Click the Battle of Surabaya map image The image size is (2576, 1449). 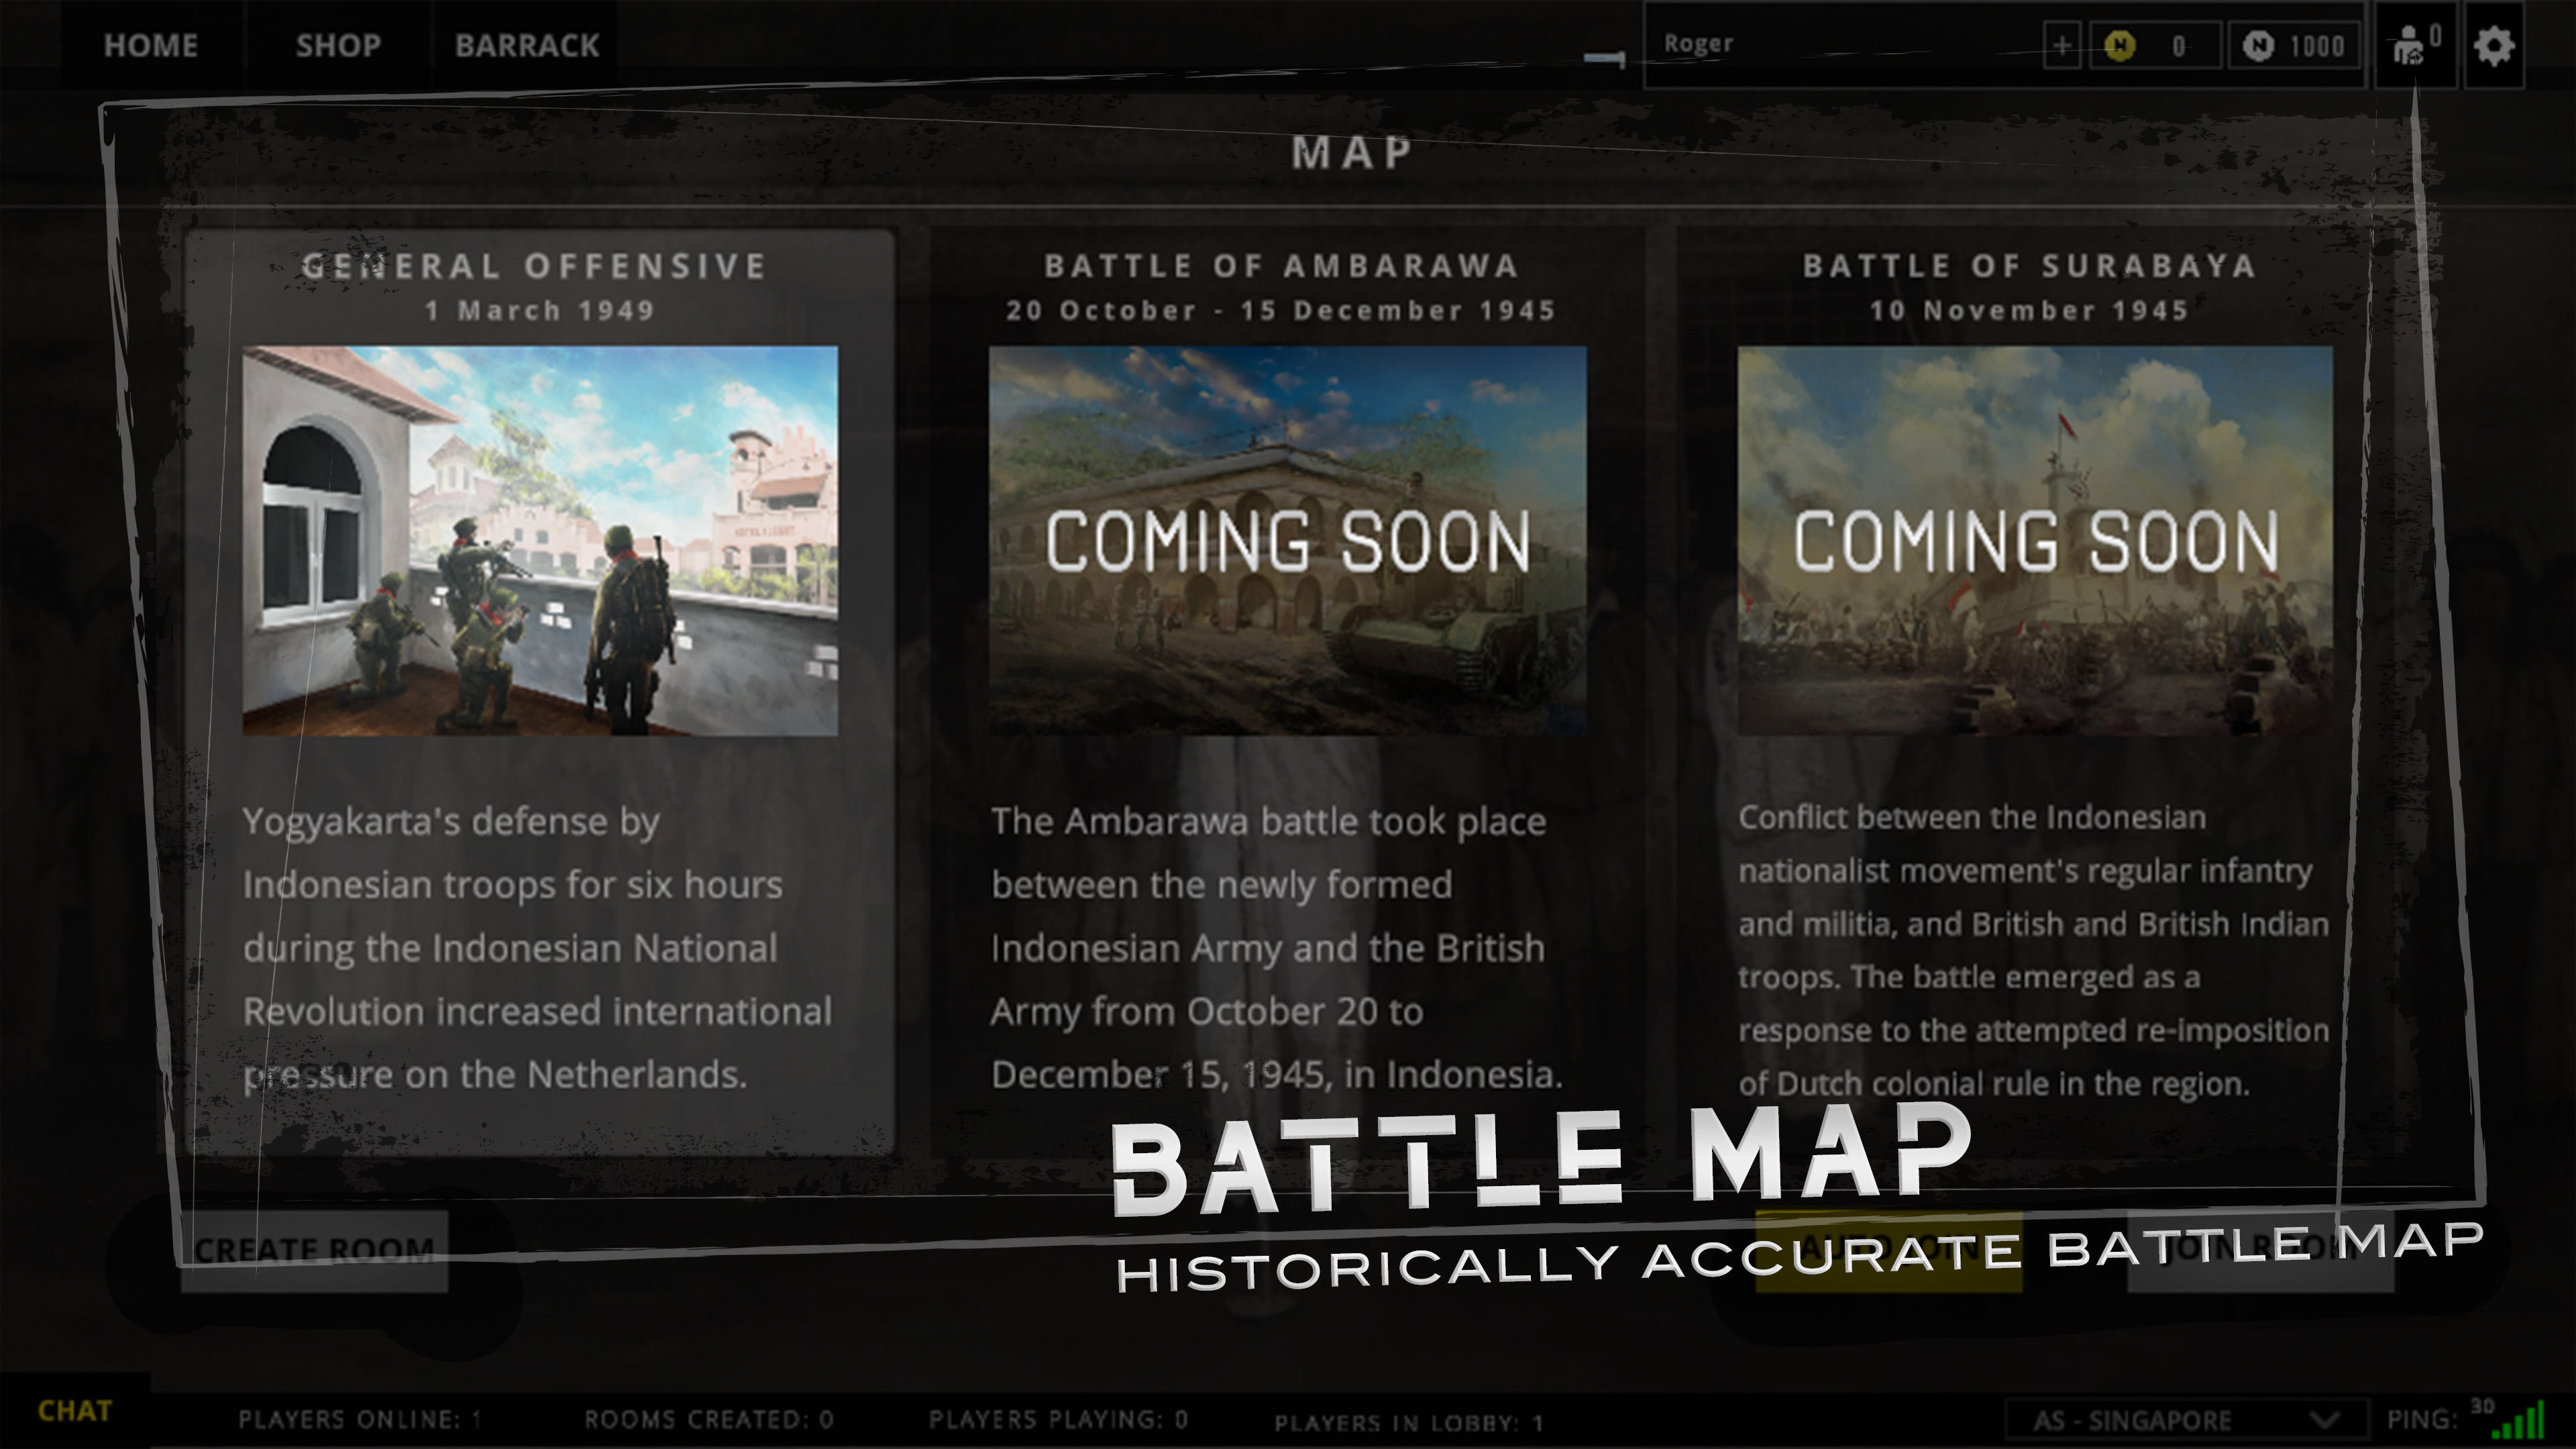2034,540
